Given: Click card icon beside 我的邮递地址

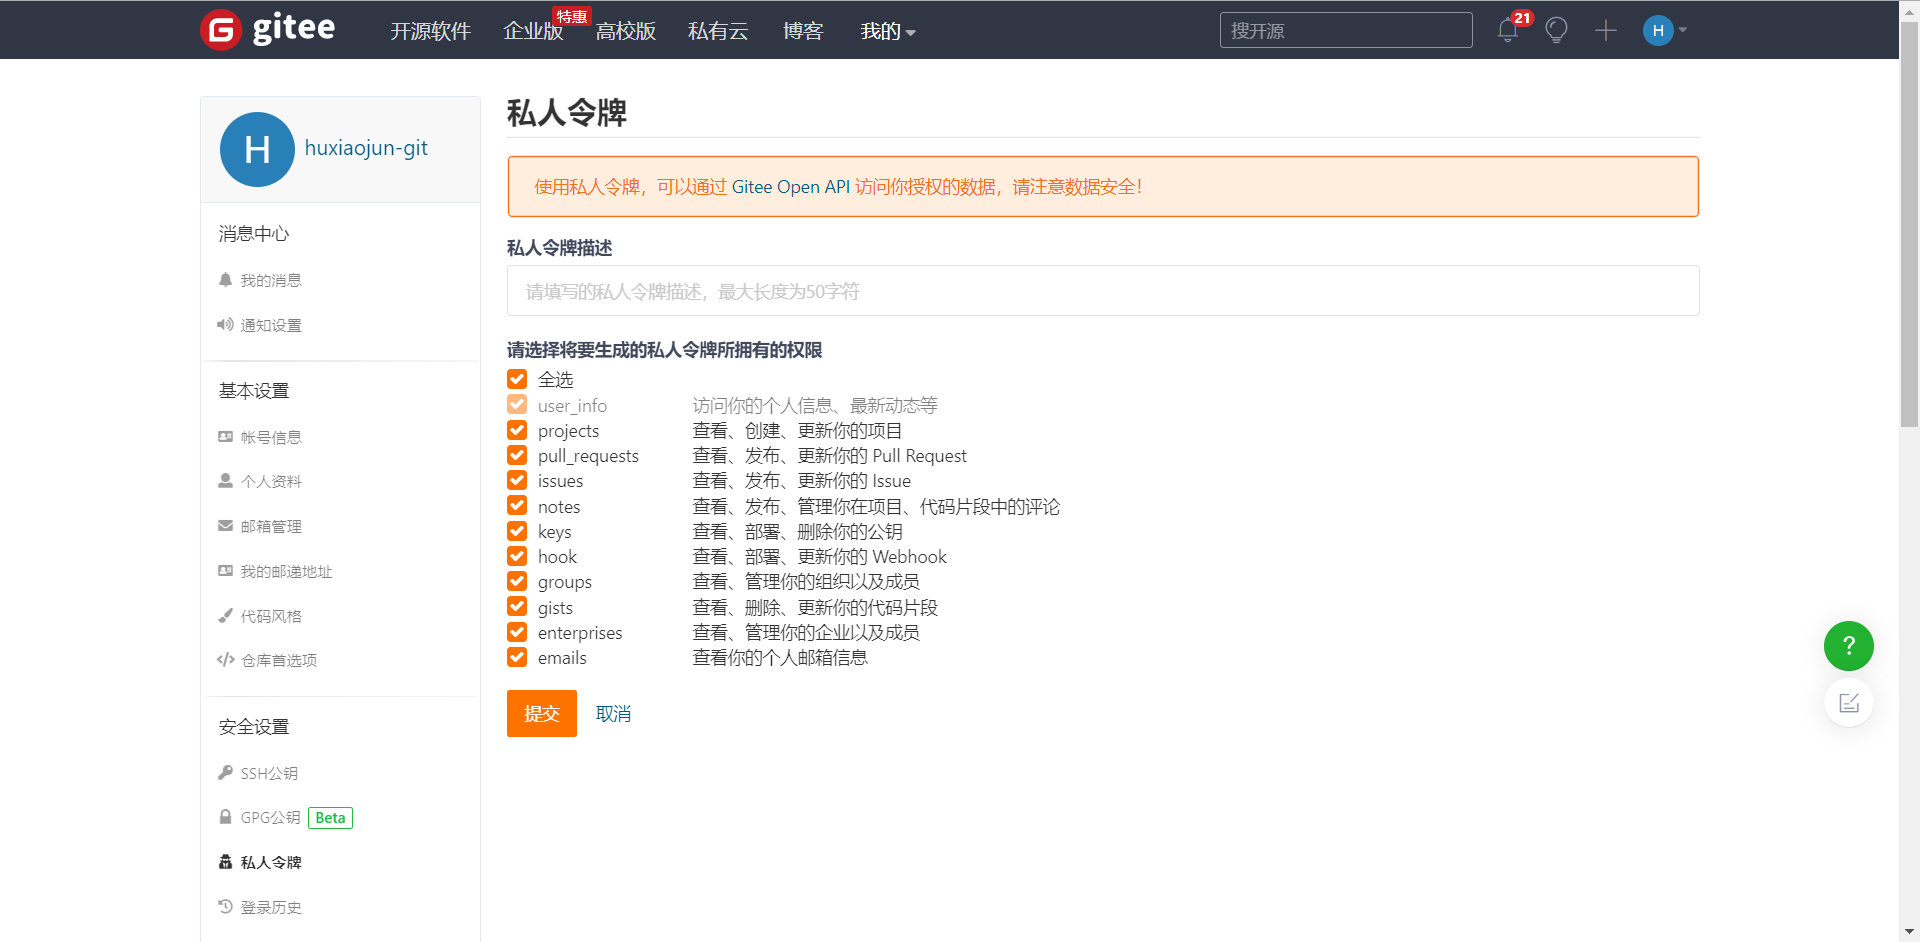Looking at the screenshot, I should pos(226,571).
